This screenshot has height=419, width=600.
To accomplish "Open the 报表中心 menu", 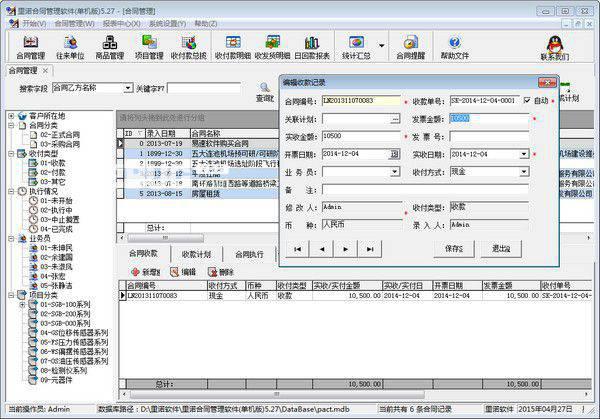I will point(121,24).
